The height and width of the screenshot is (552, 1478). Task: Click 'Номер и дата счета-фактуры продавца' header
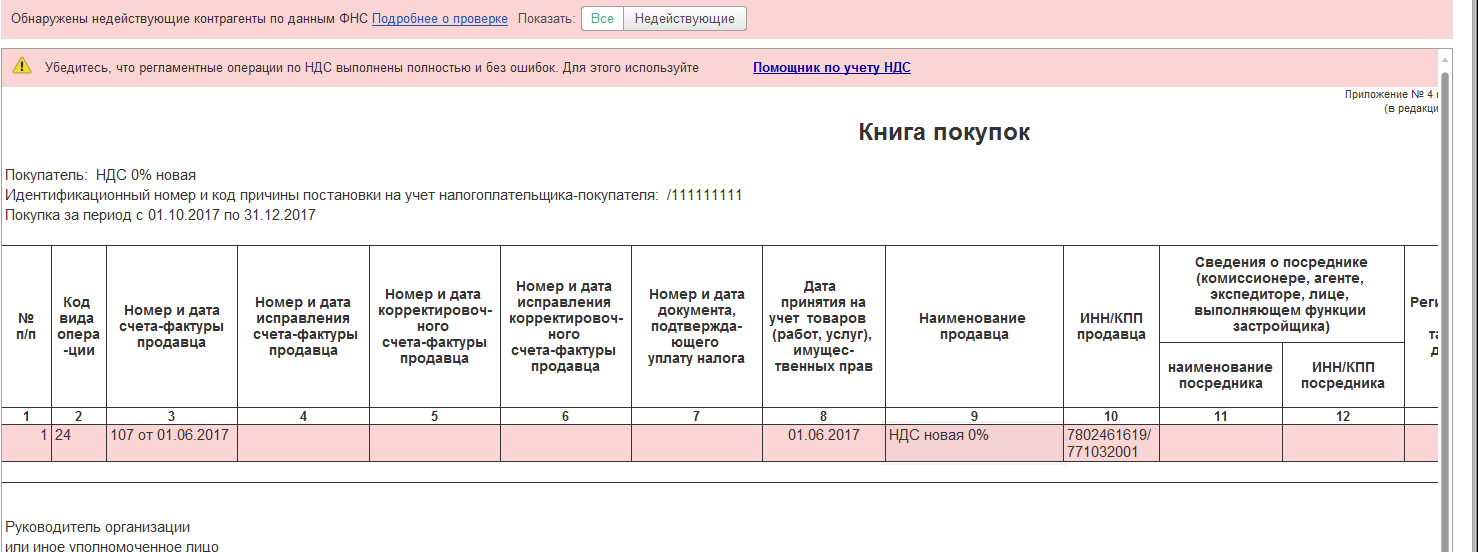[x=172, y=326]
